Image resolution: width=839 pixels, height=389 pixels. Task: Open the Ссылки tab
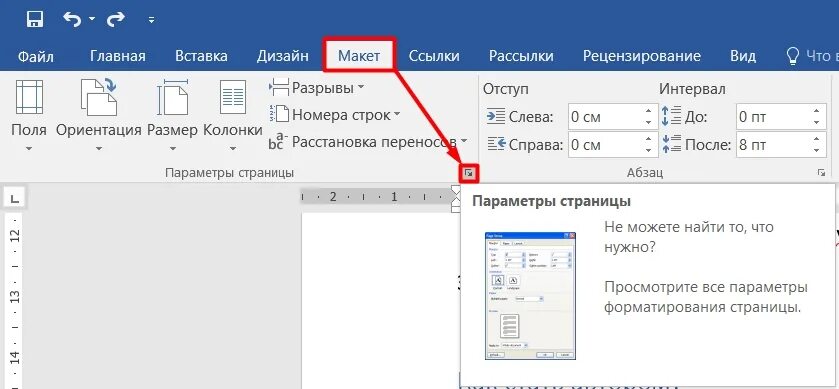[x=434, y=56]
